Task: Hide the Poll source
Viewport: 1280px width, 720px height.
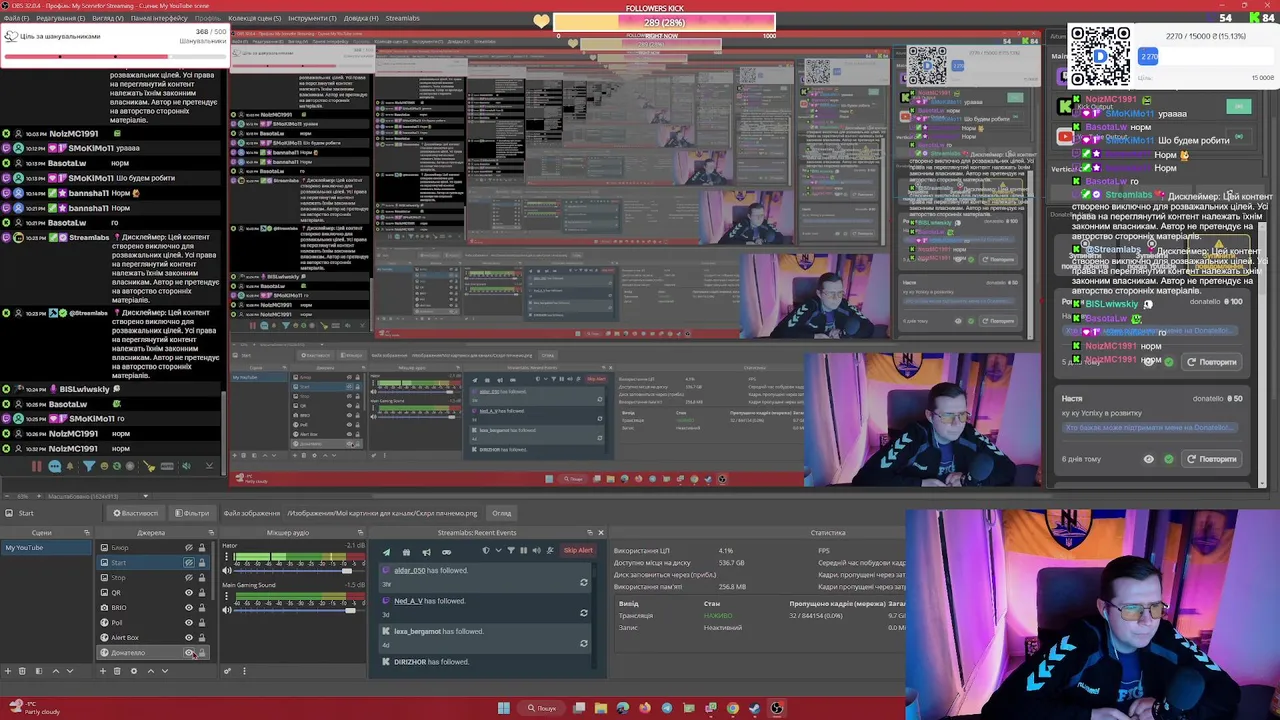Action: tap(189, 623)
